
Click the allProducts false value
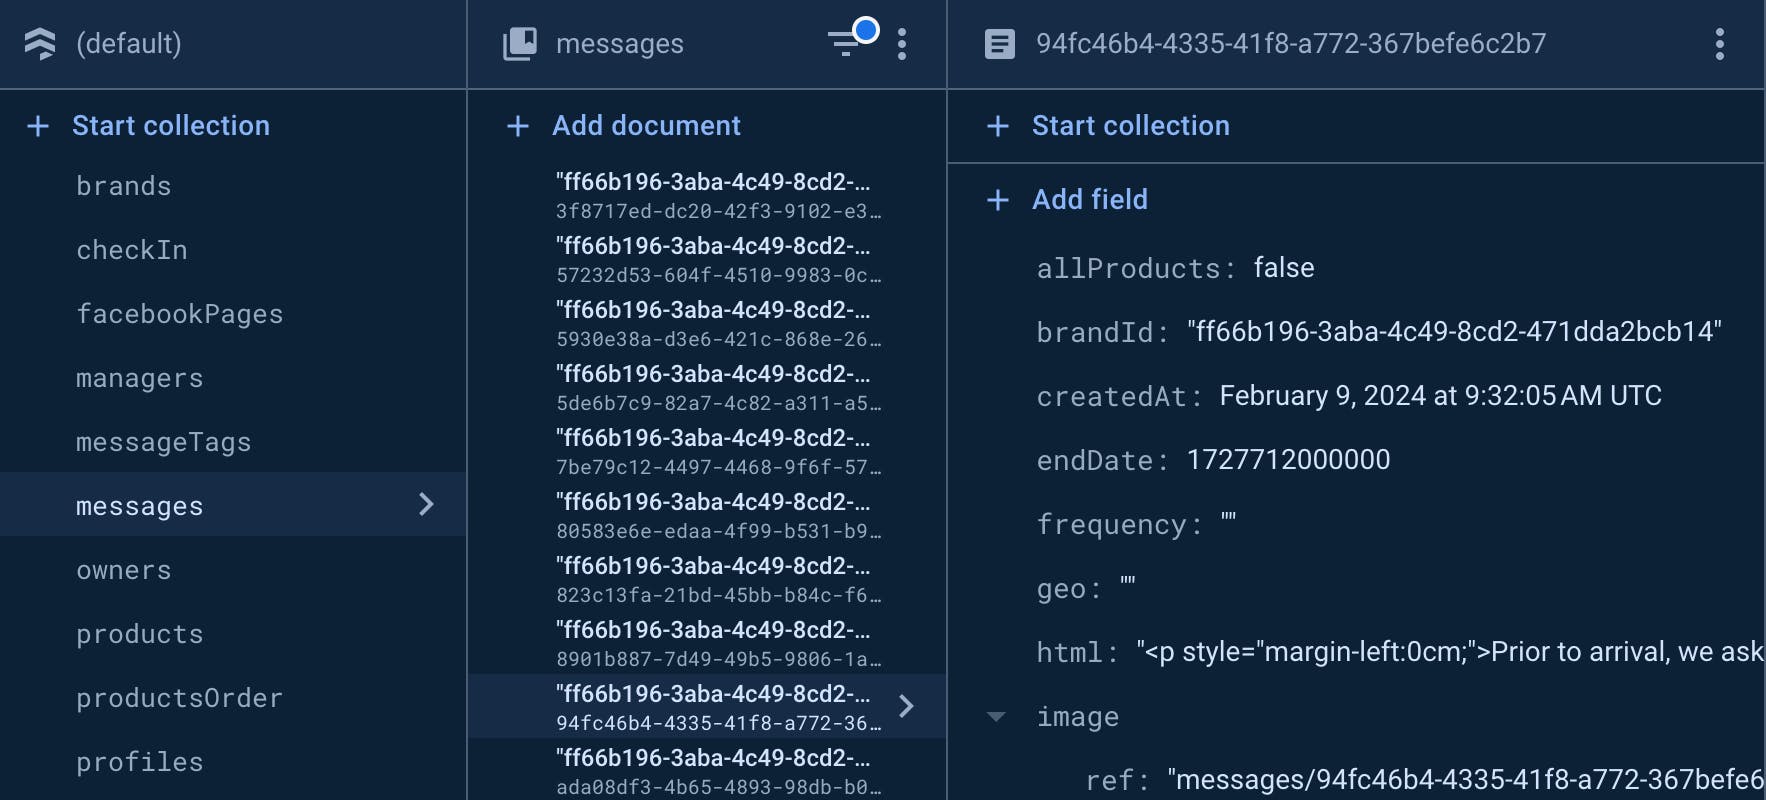(1284, 268)
